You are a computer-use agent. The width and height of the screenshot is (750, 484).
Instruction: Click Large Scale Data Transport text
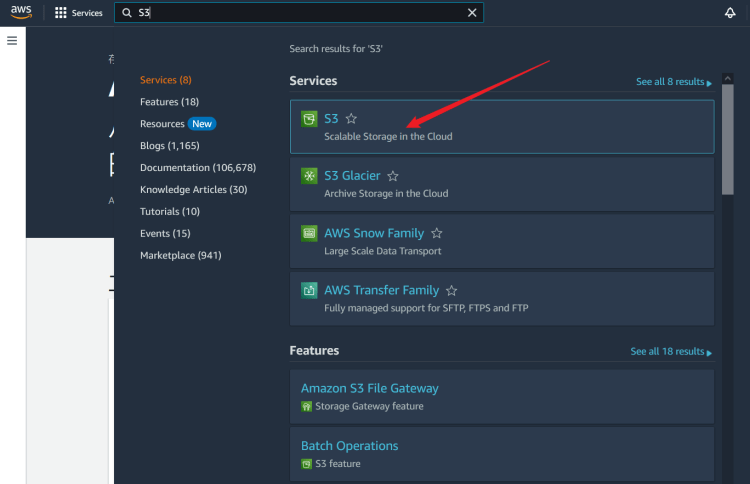pyautogui.click(x=383, y=251)
